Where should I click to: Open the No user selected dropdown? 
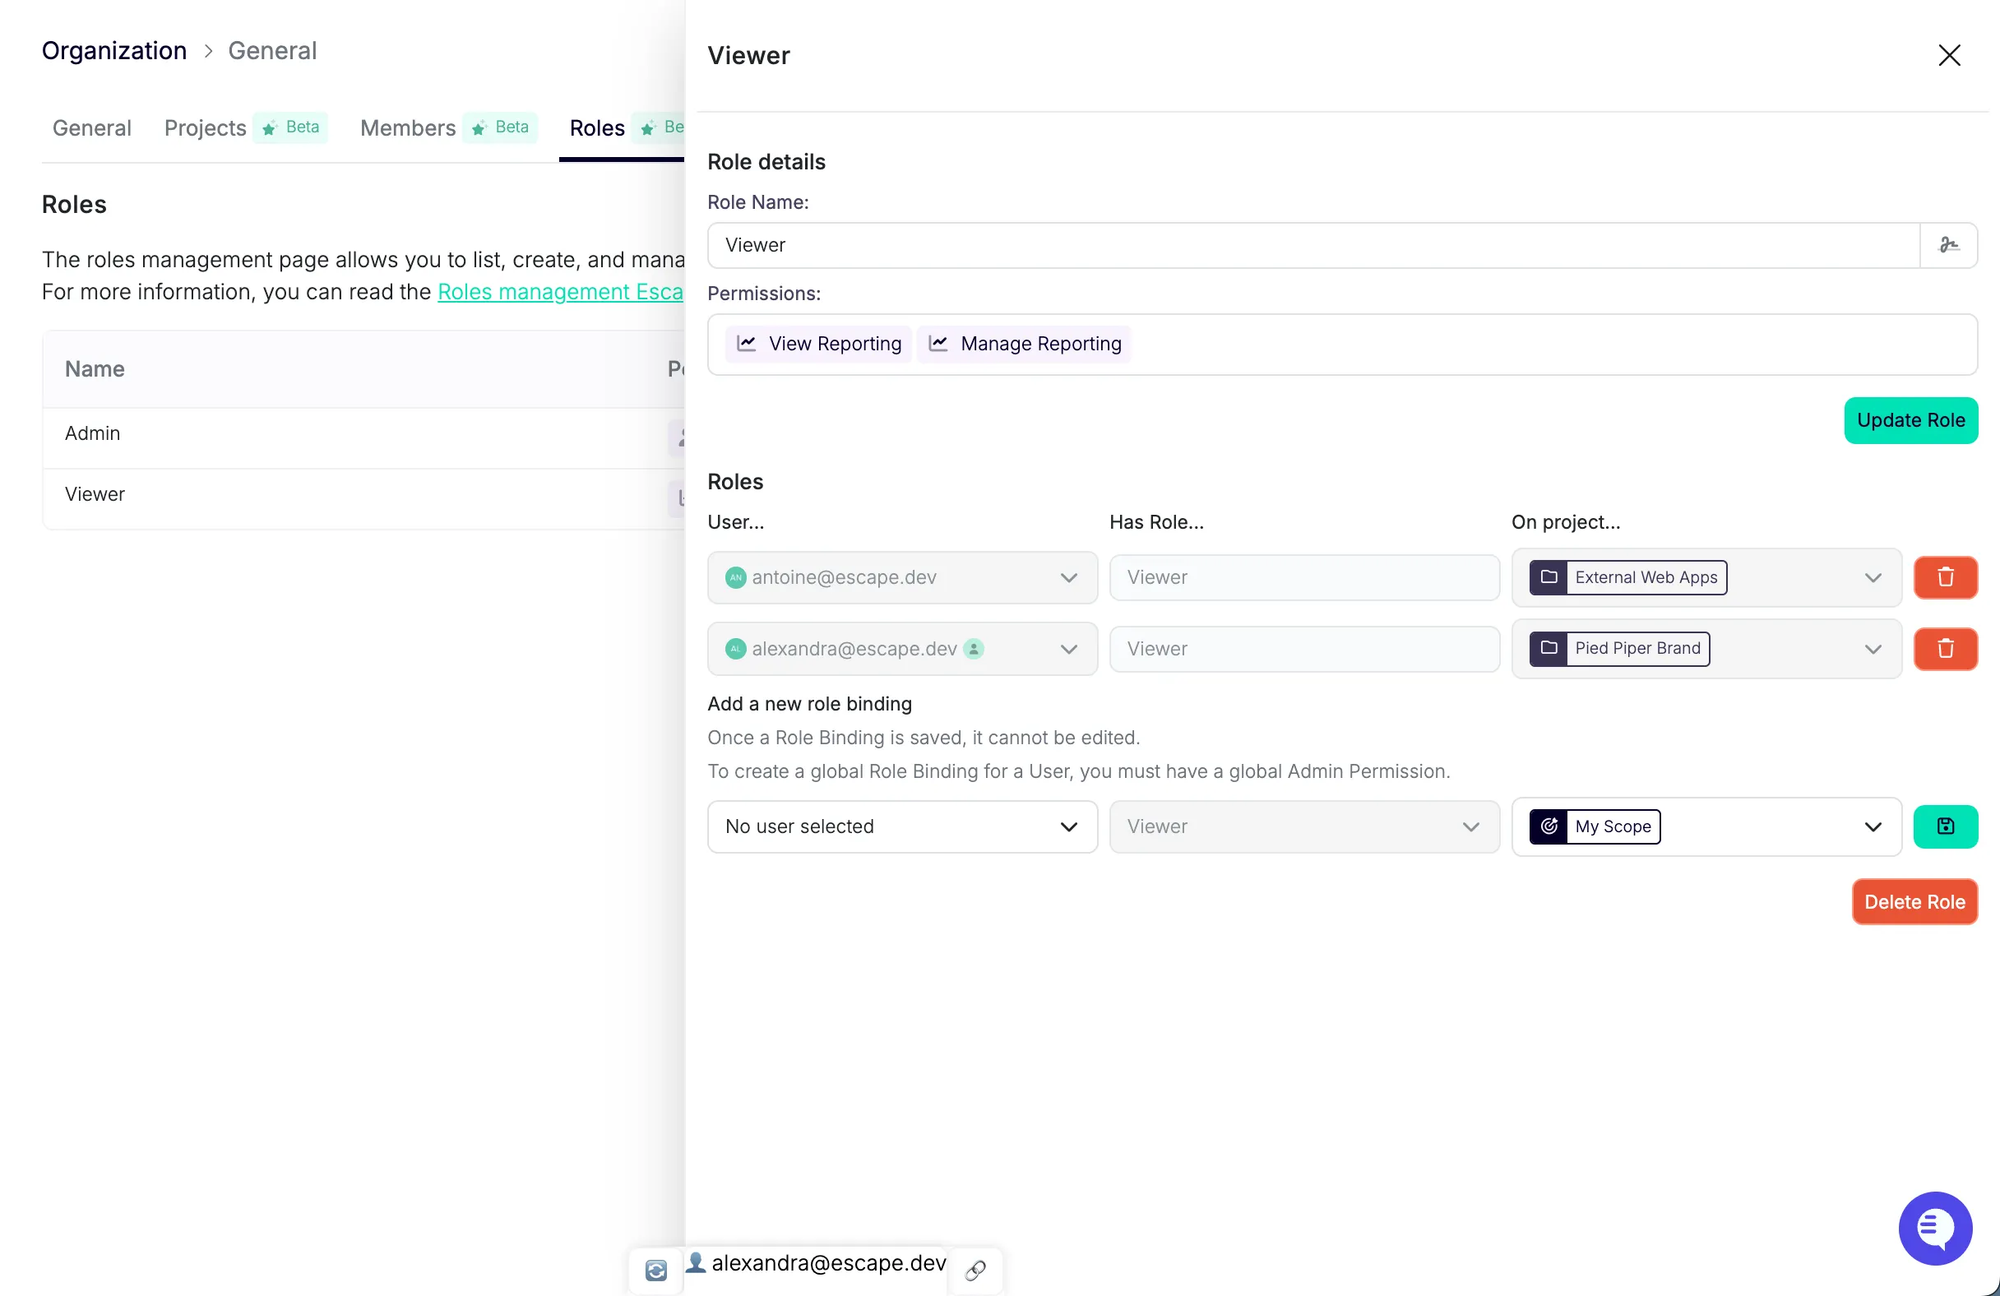pos(902,827)
